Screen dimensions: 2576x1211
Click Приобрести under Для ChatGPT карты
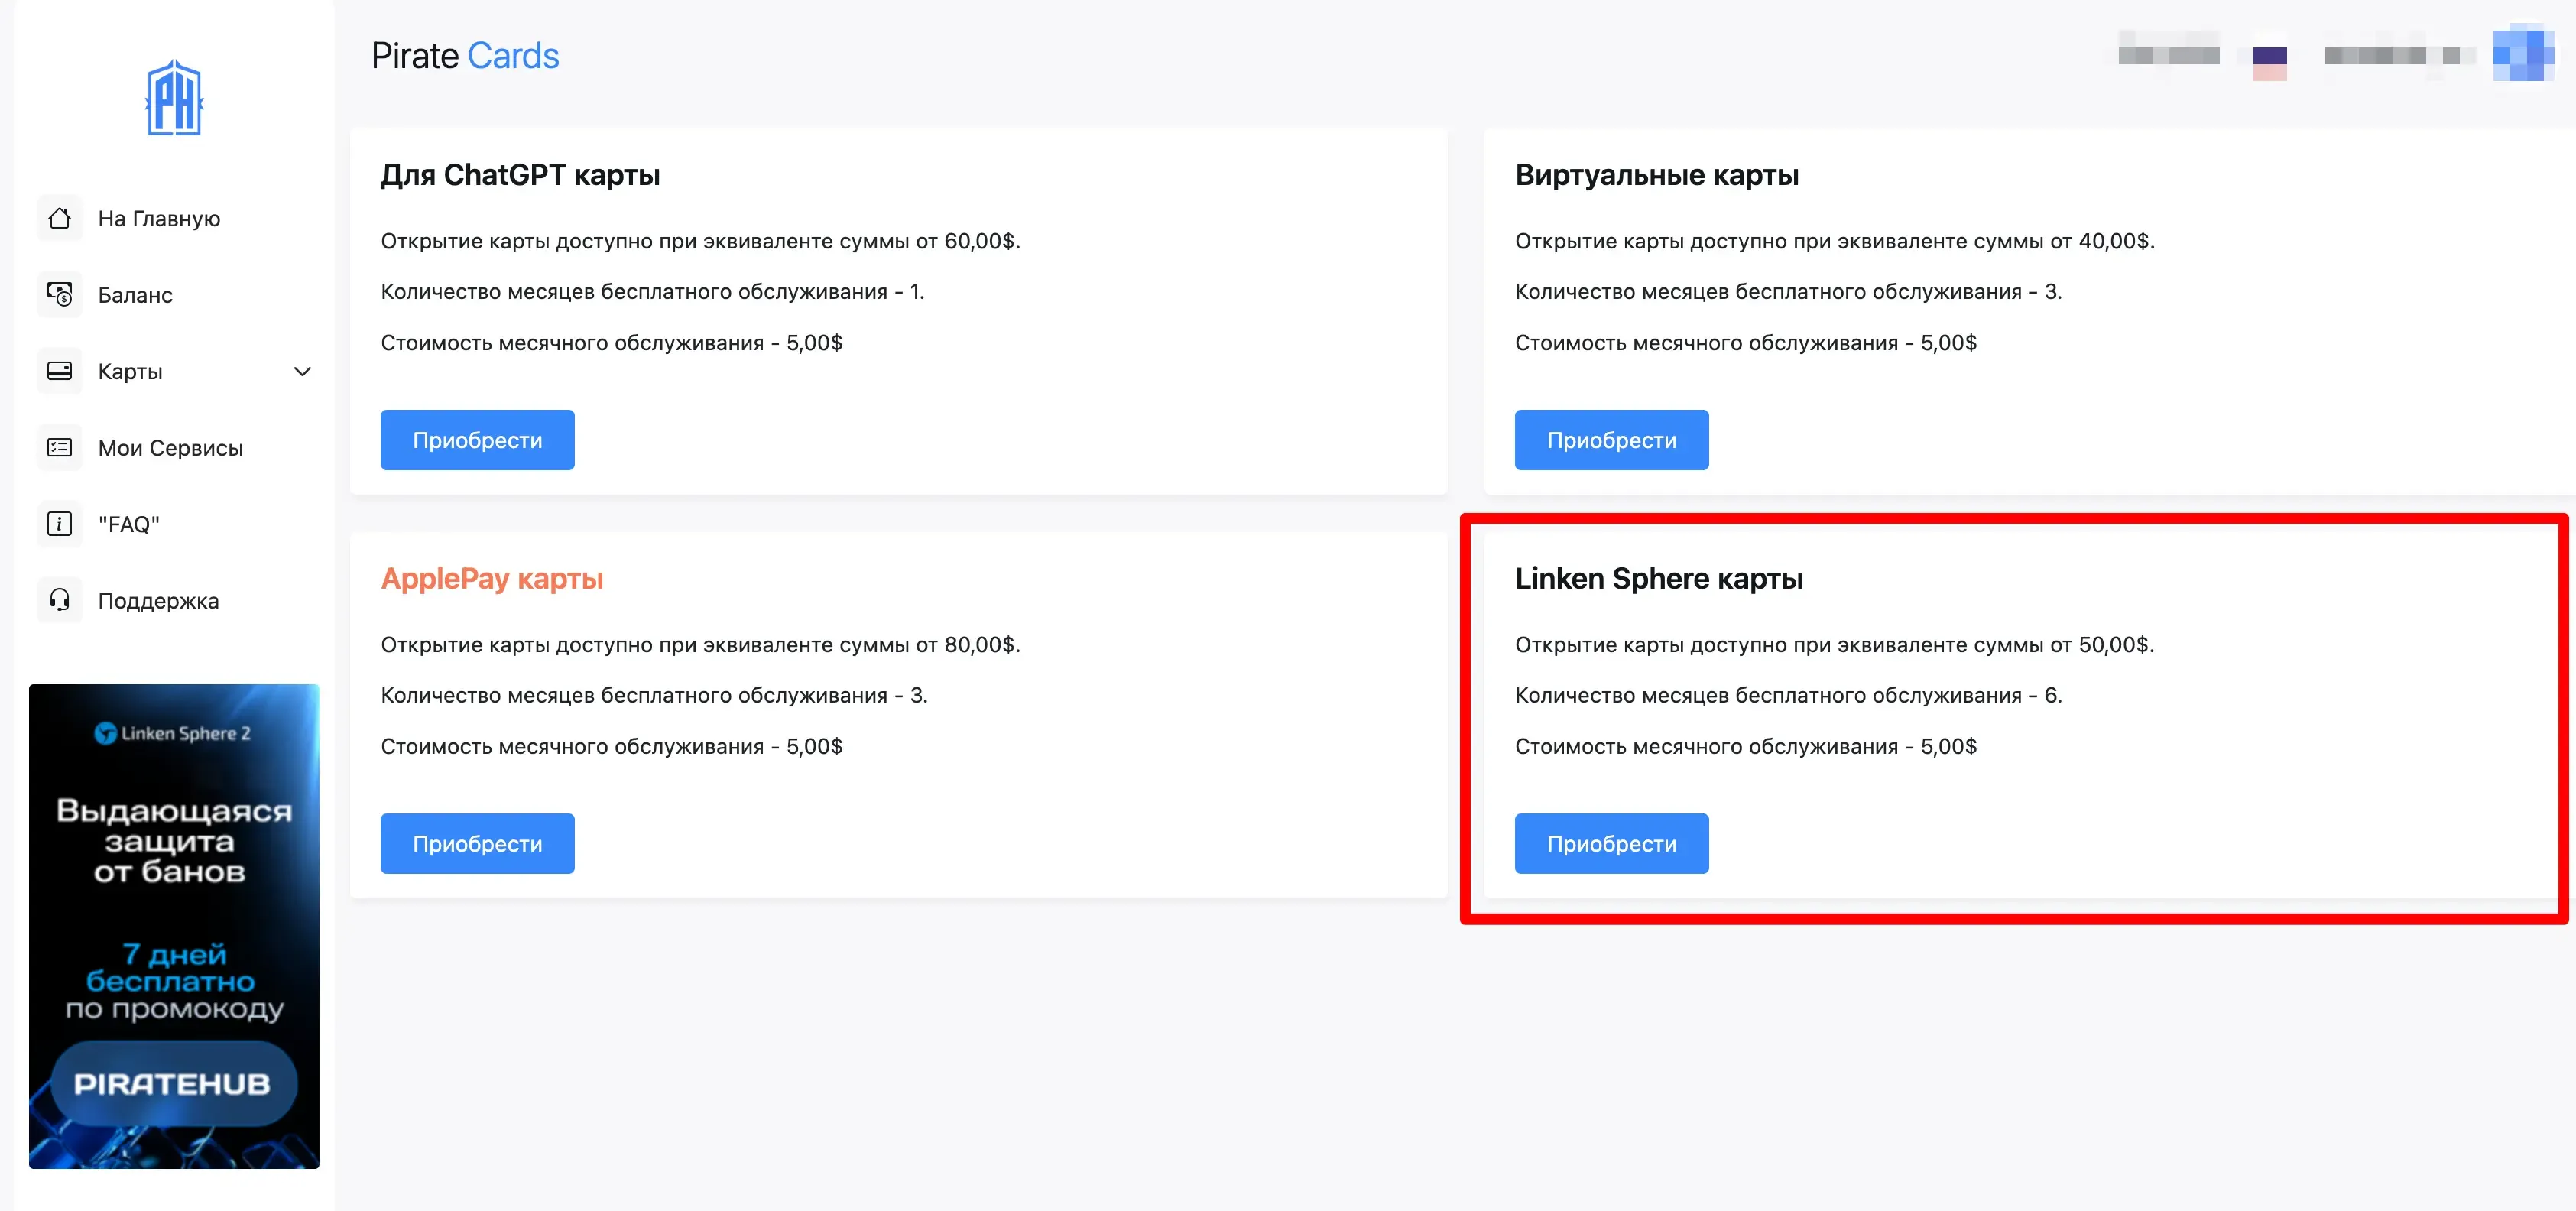477,440
